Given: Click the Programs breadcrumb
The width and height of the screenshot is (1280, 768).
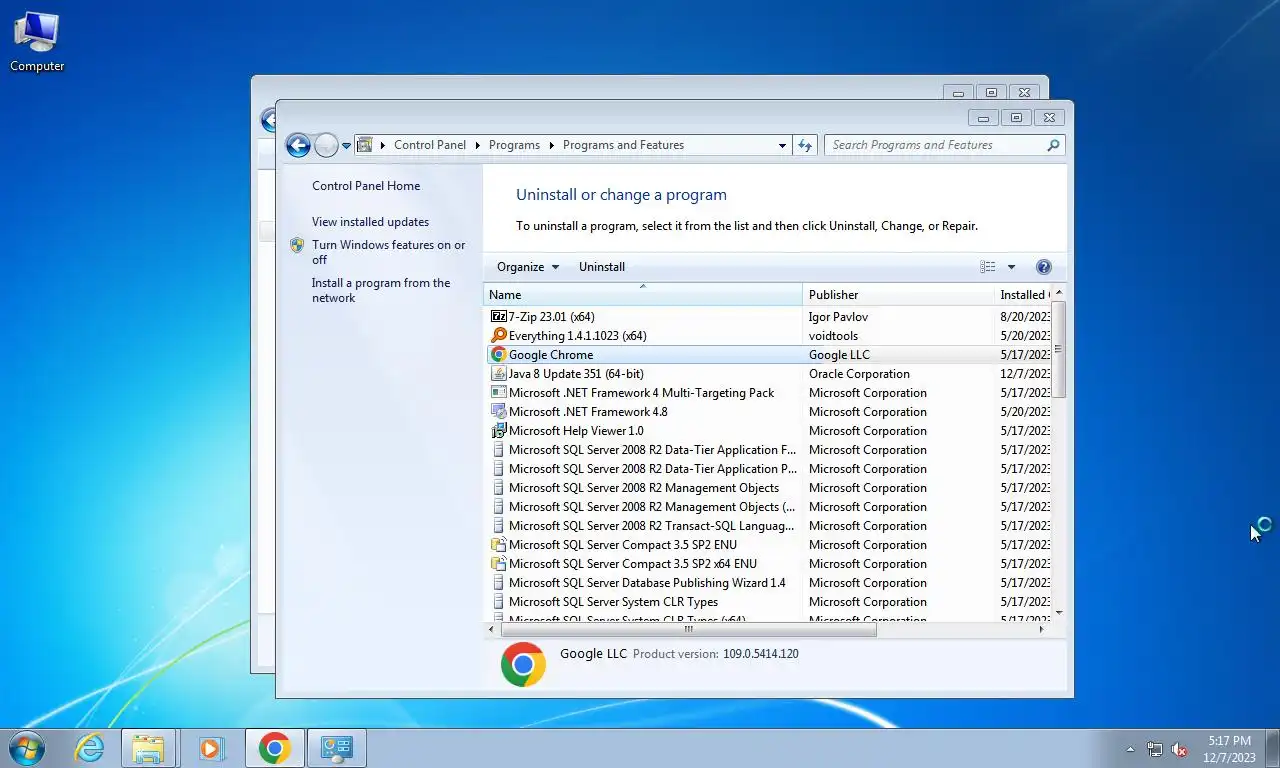Looking at the screenshot, I should [514, 145].
